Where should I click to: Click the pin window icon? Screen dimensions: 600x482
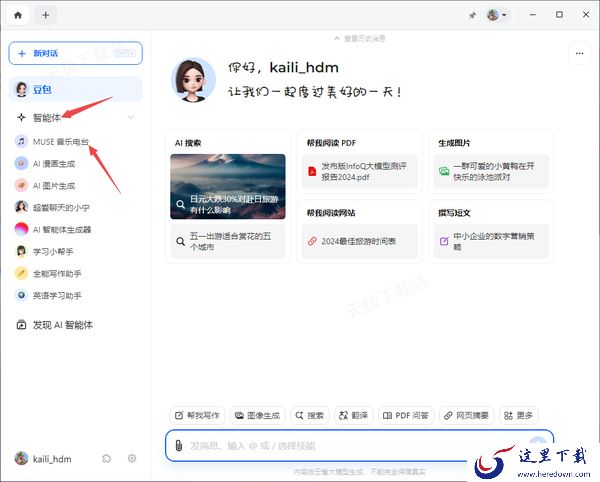(473, 15)
